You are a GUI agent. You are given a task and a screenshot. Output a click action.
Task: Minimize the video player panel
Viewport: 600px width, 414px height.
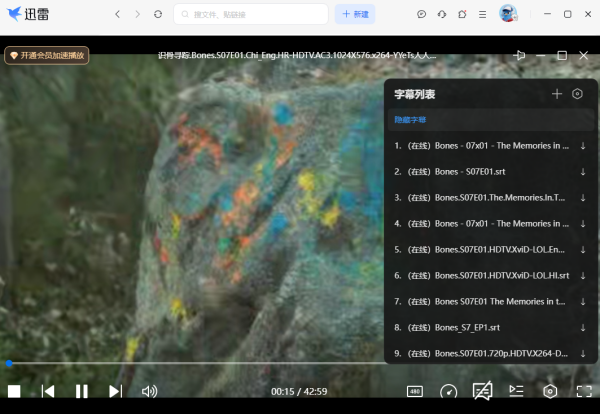pos(541,55)
